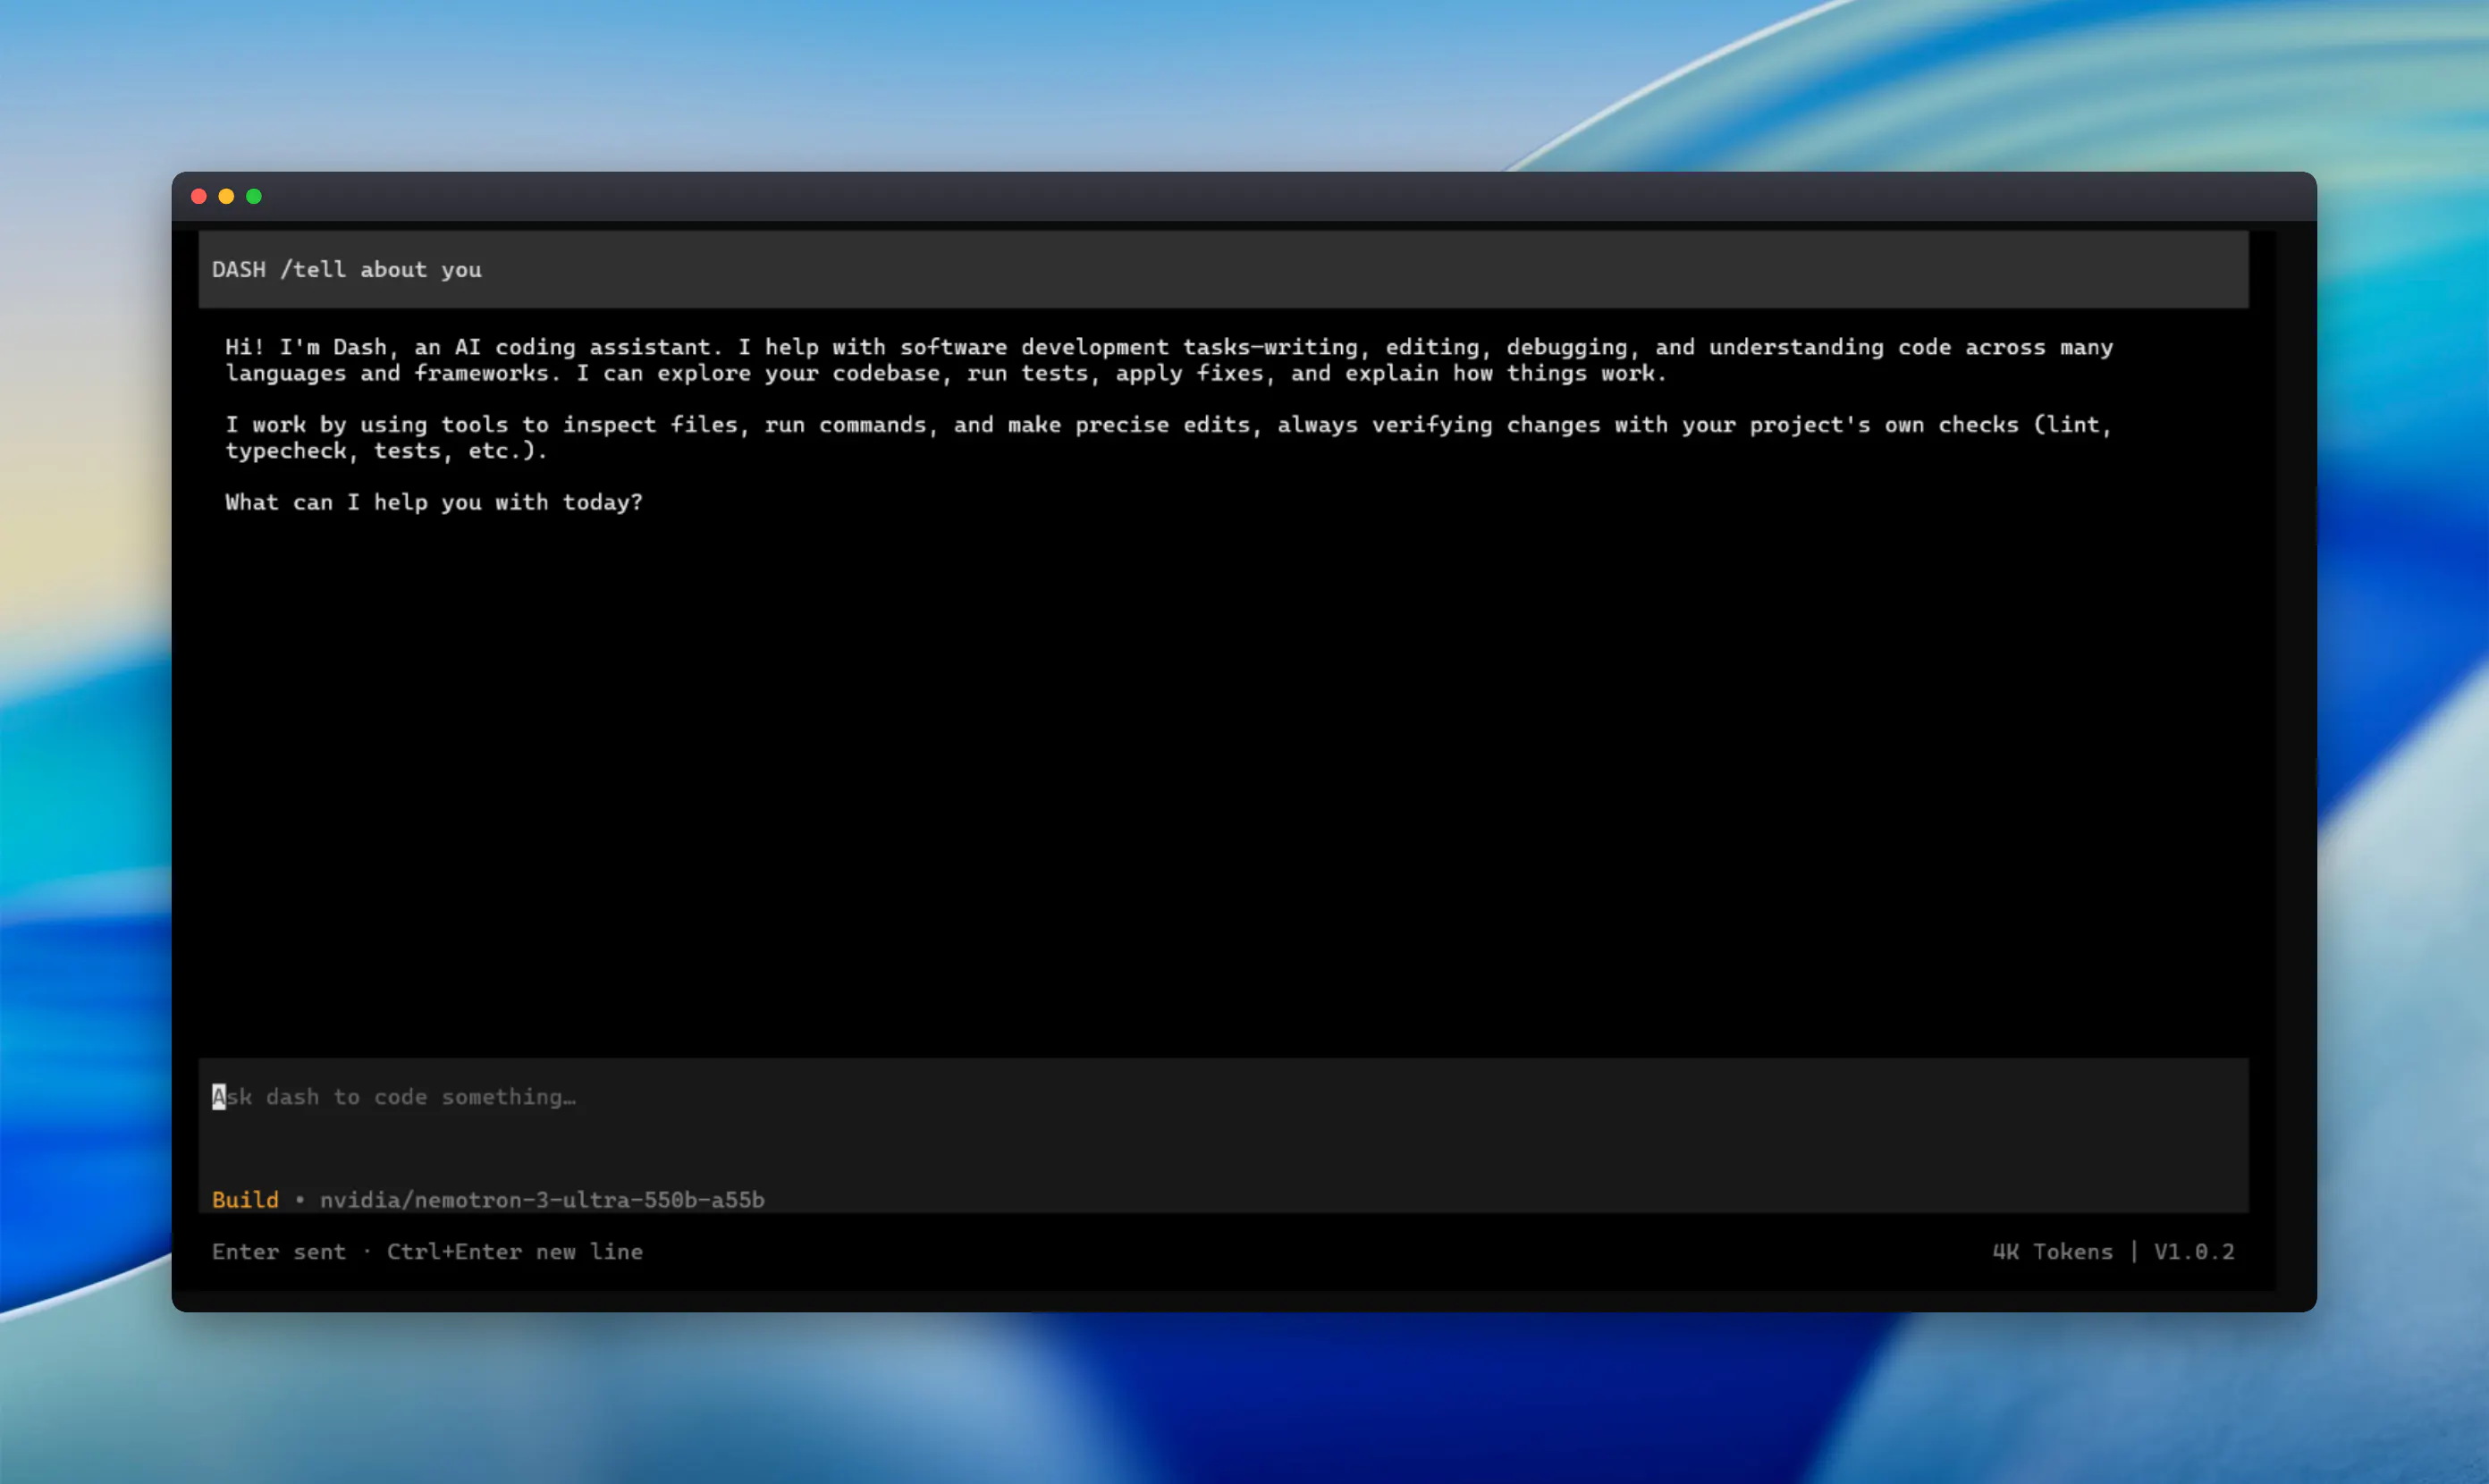The width and height of the screenshot is (2489, 1484).
Task: Close the window with the red button
Action: click(x=199, y=197)
